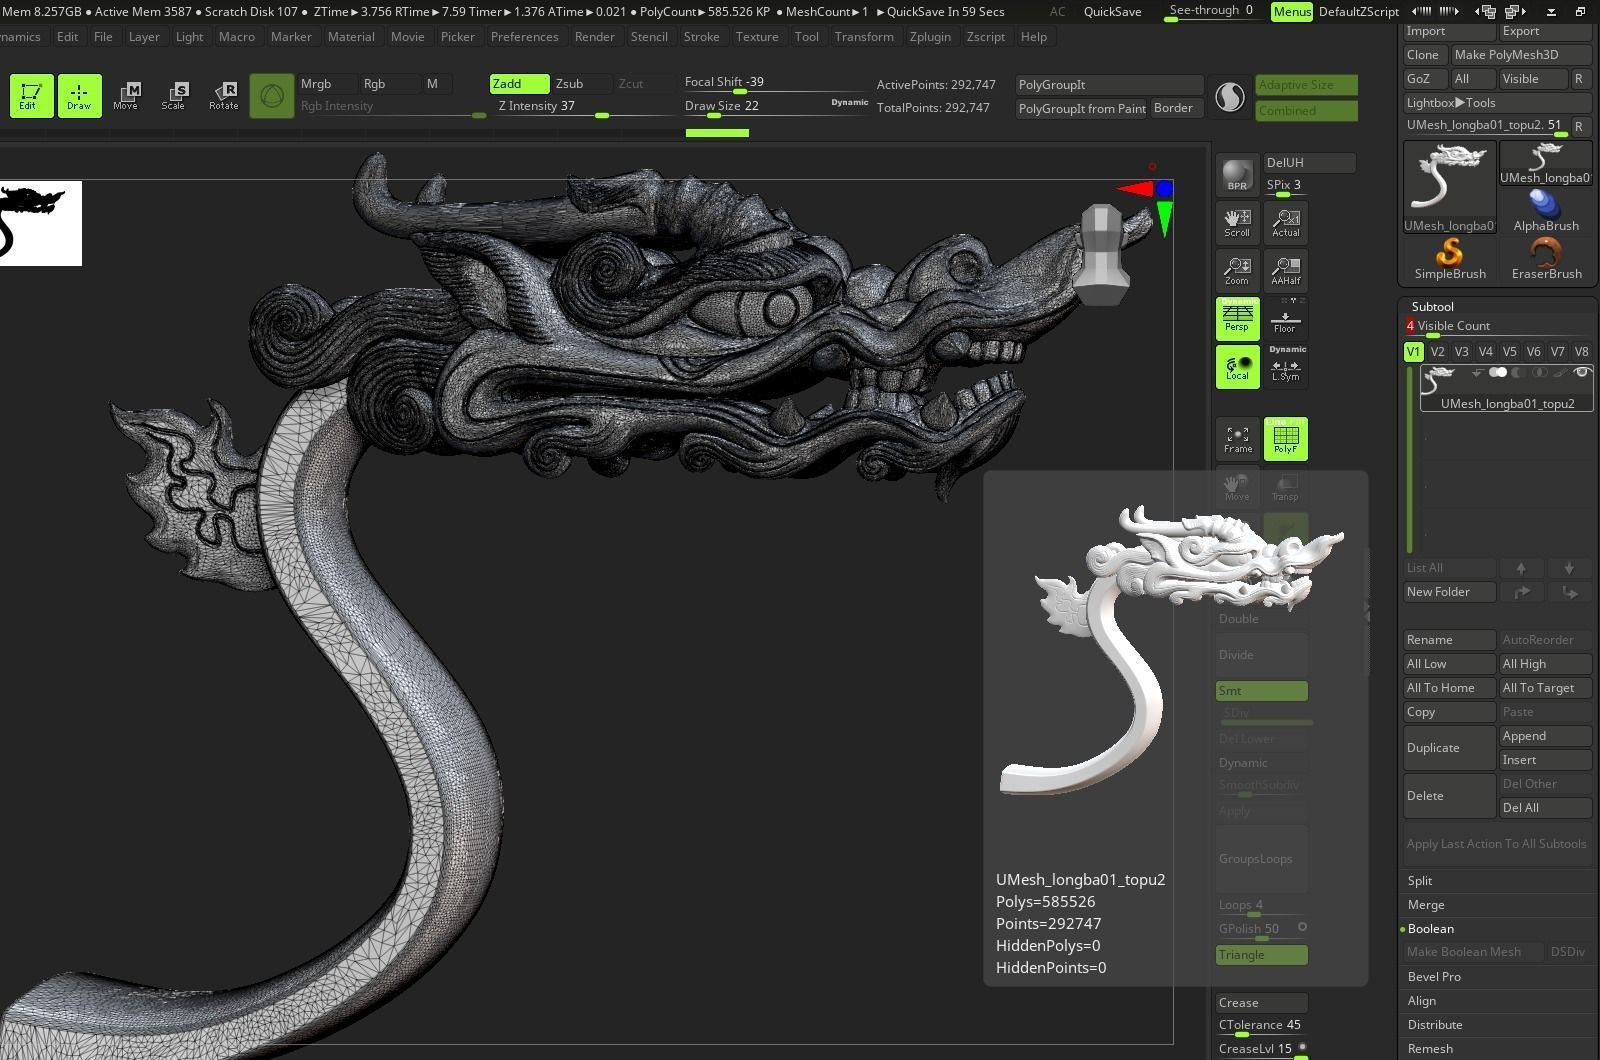Select the EraserBrush tool
The width and height of the screenshot is (1600, 1060).
(1546, 258)
